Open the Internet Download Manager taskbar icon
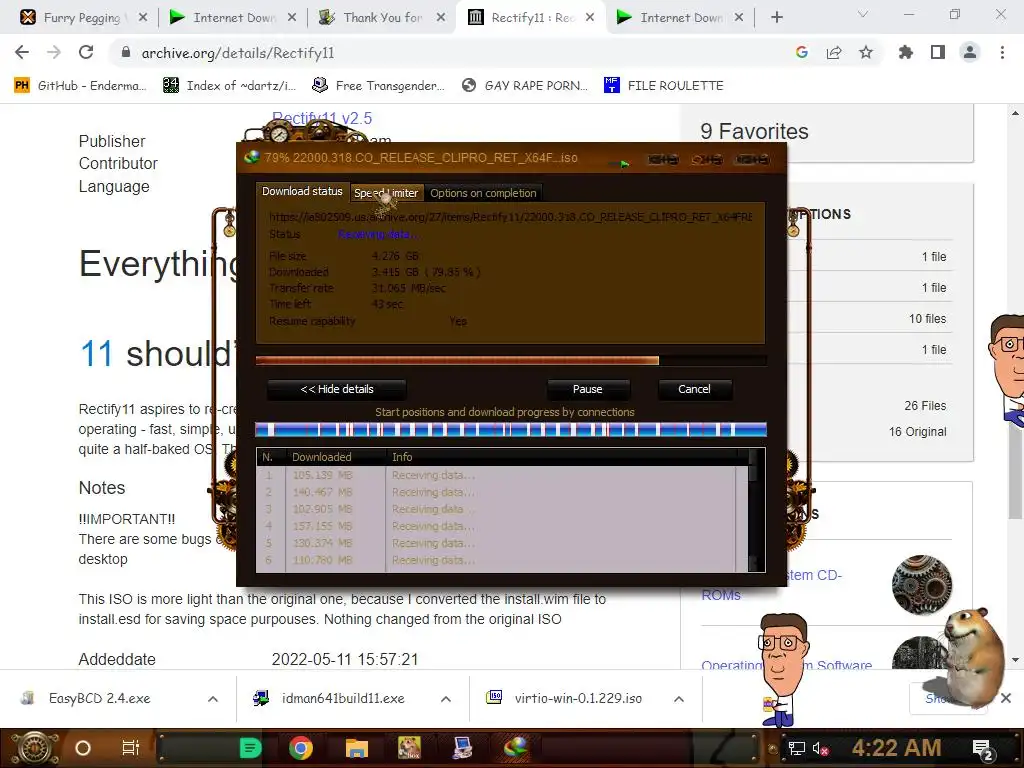 (x=516, y=747)
